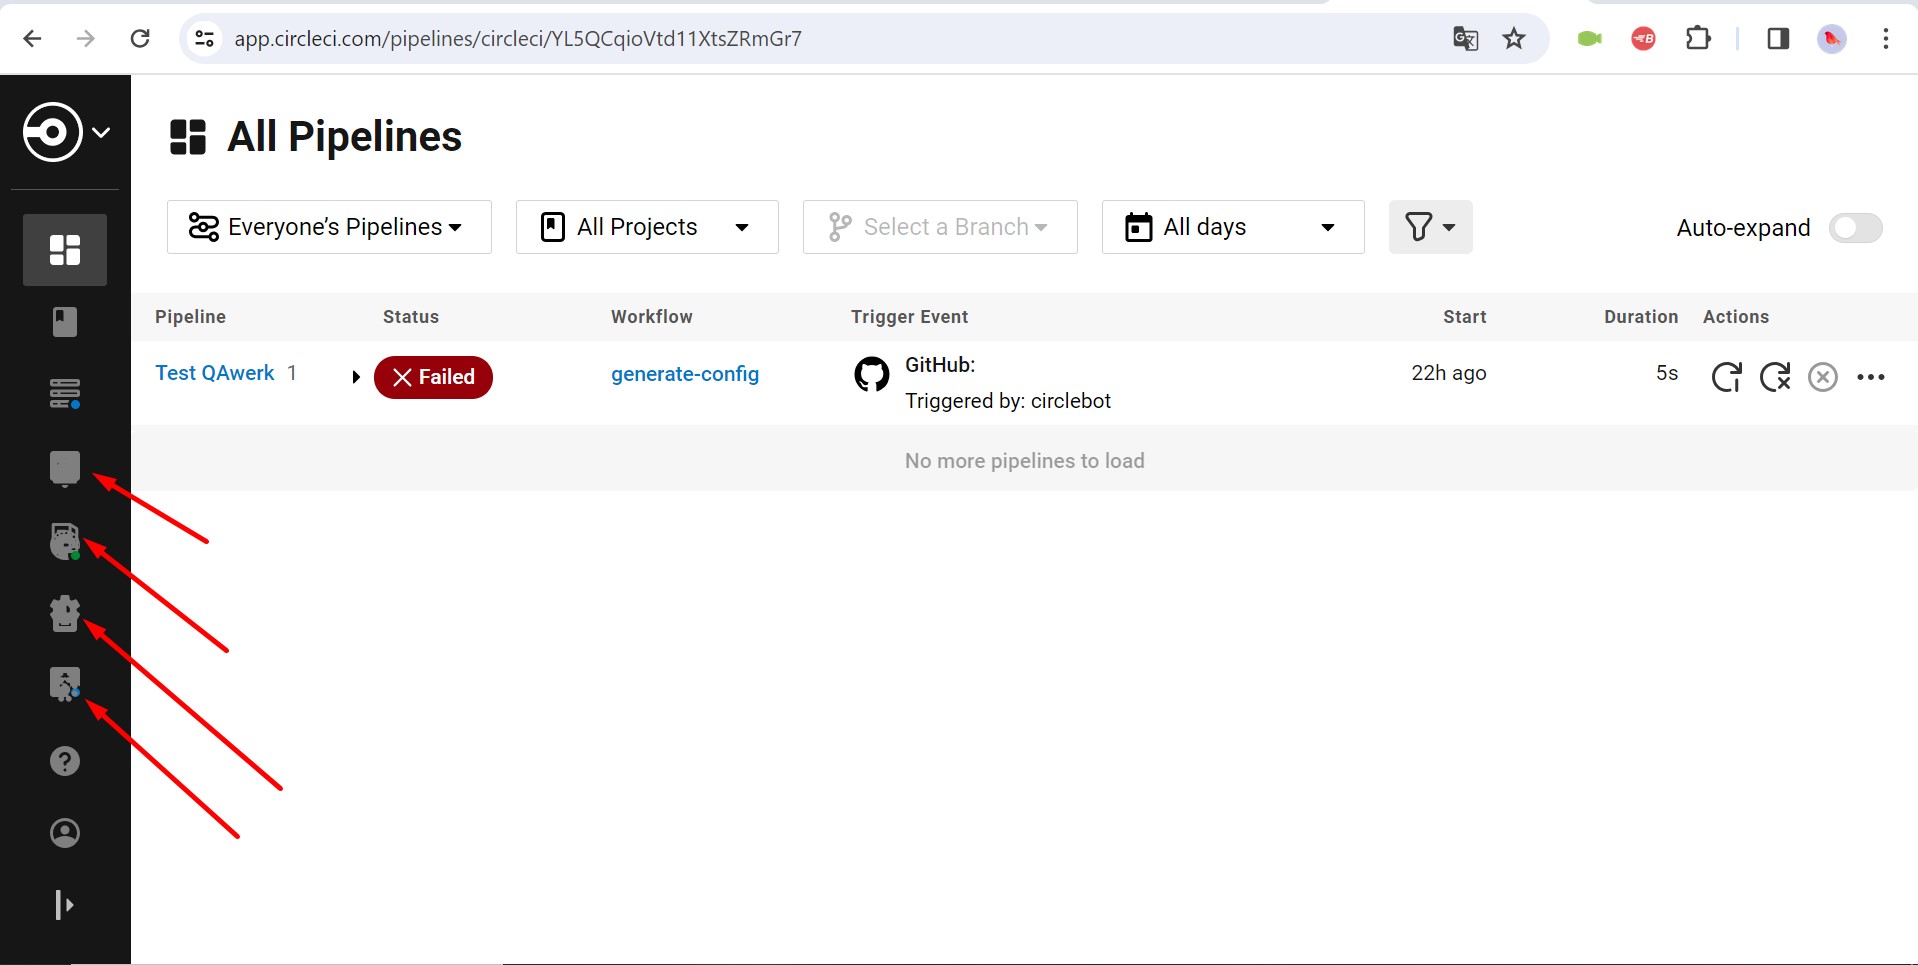The image size is (1918, 965).
Task: Toggle the Auto-expand switch
Action: point(1856,228)
